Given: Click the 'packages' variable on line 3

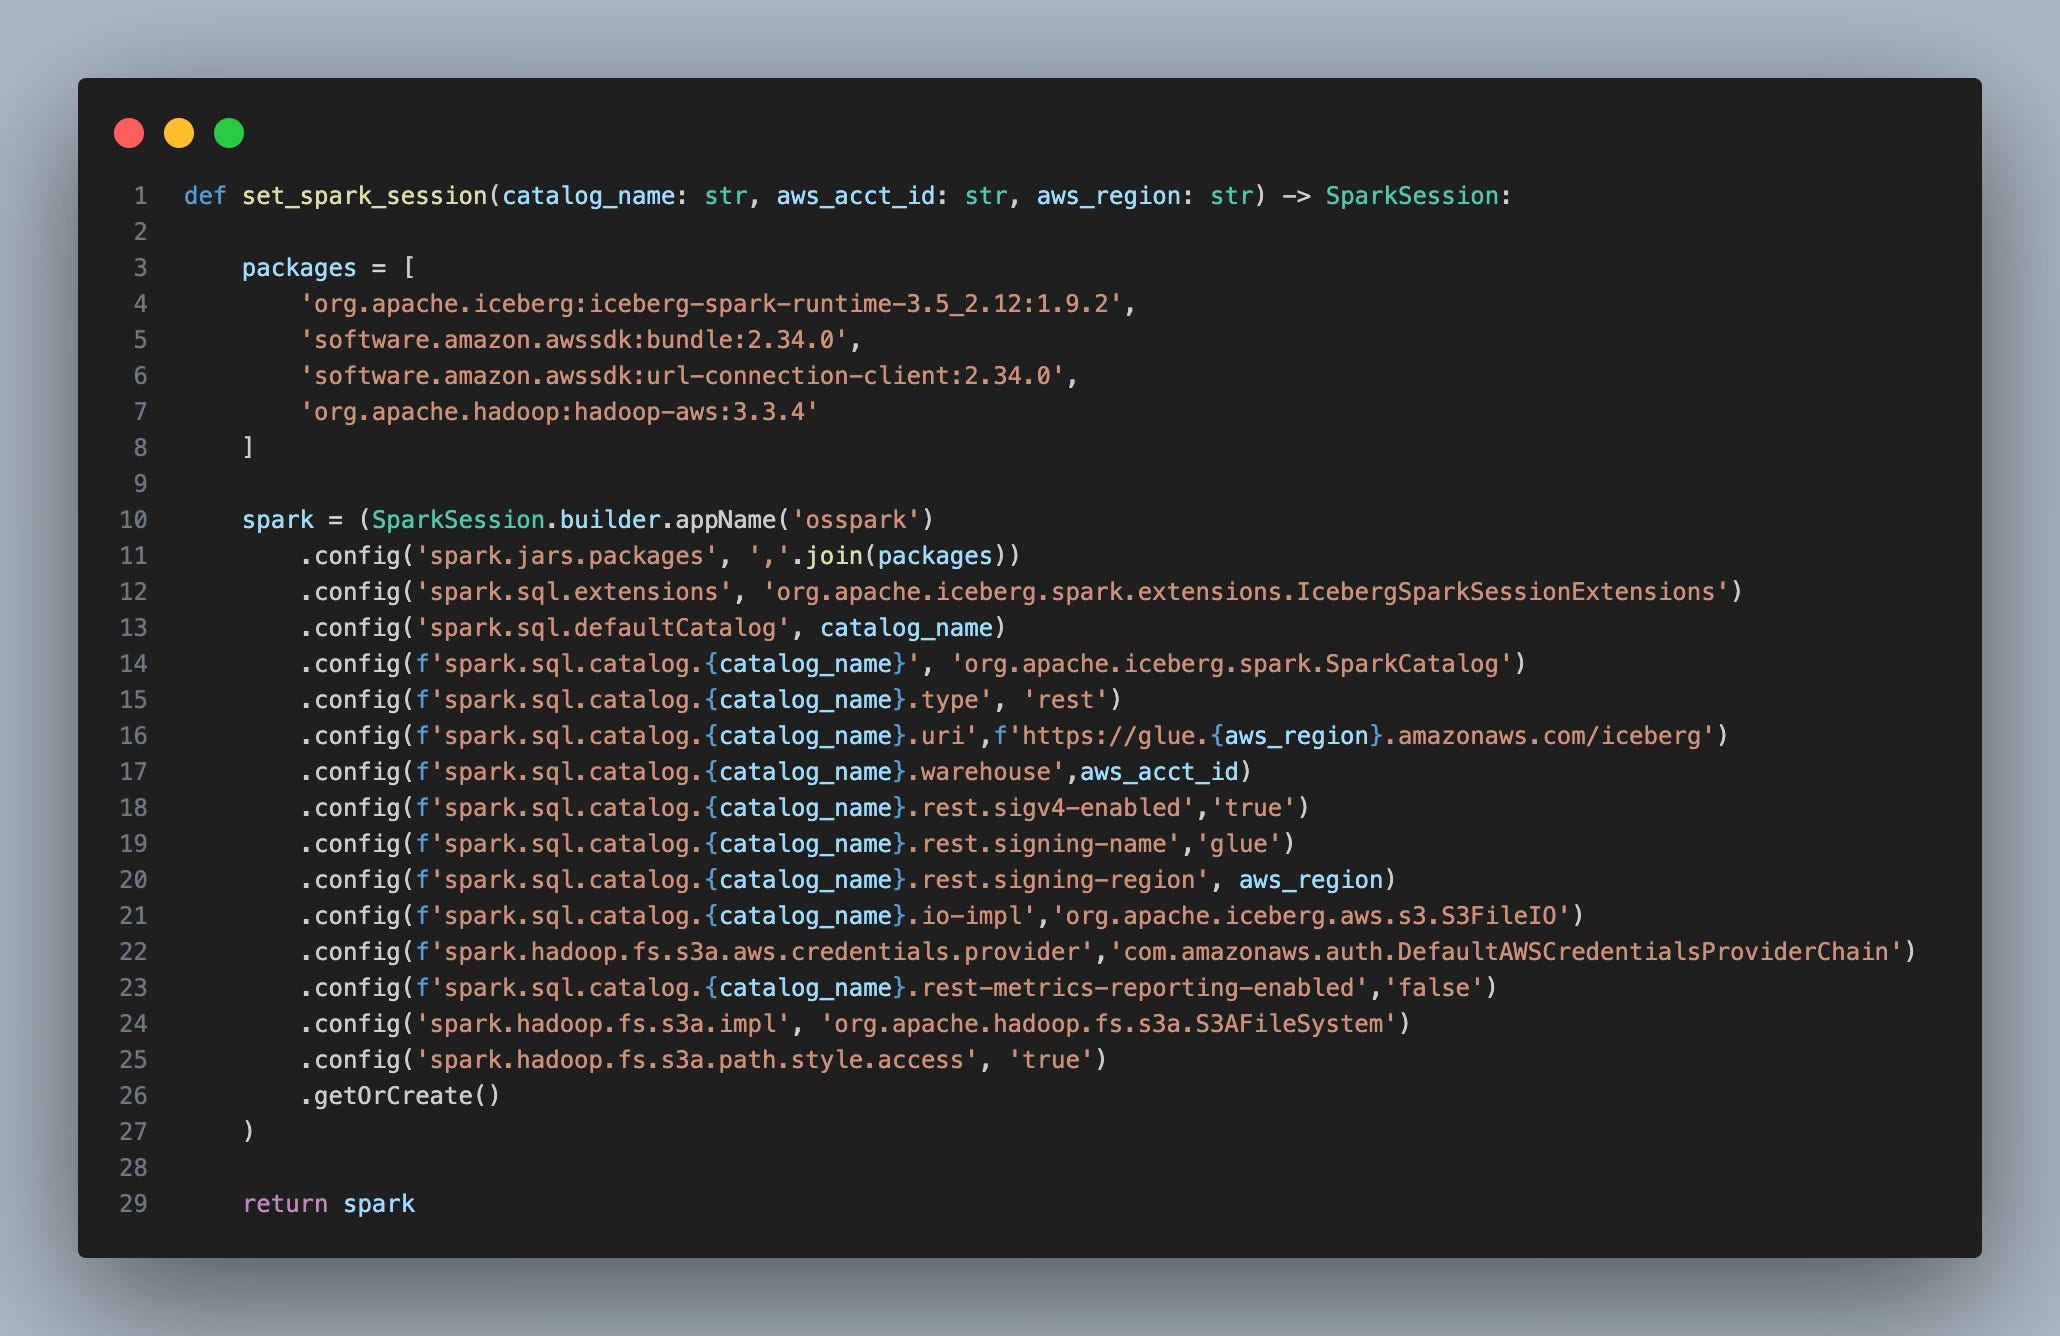Looking at the screenshot, I should click(x=299, y=268).
